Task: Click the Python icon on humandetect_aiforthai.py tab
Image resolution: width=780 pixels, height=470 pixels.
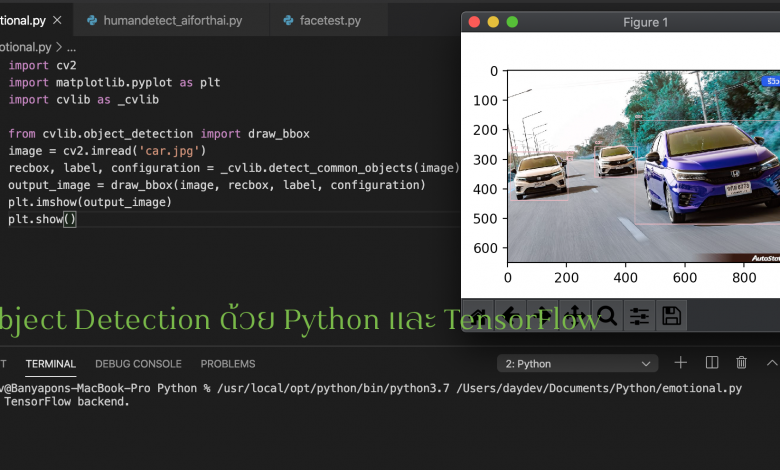Action: pos(92,20)
